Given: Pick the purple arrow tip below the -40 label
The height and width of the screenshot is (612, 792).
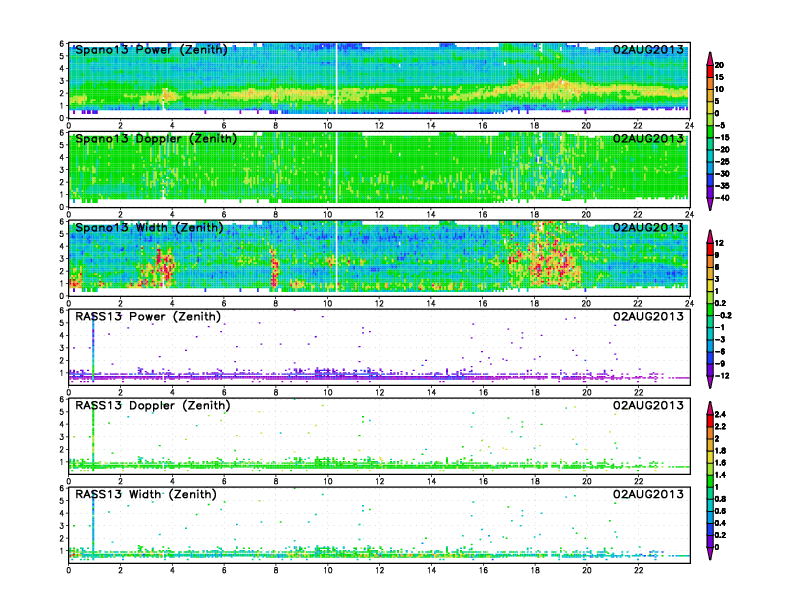Looking at the screenshot, I should [710, 204].
